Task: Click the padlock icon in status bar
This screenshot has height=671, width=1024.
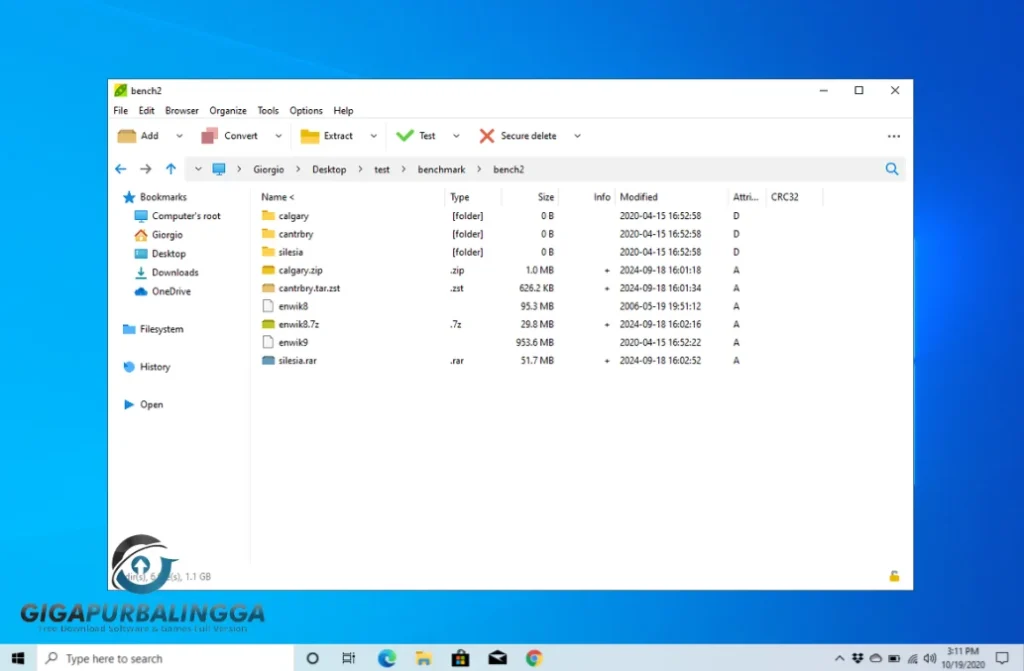Action: [x=894, y=576]
